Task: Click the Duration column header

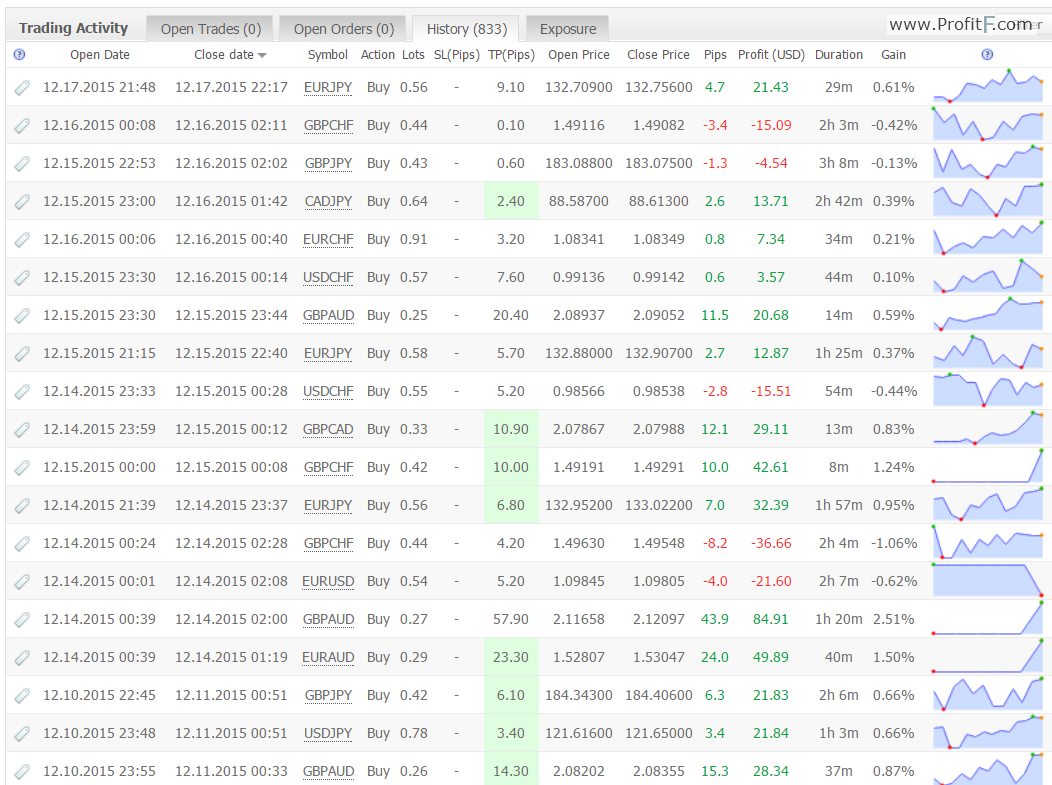Action: click(x=839, y=55)
